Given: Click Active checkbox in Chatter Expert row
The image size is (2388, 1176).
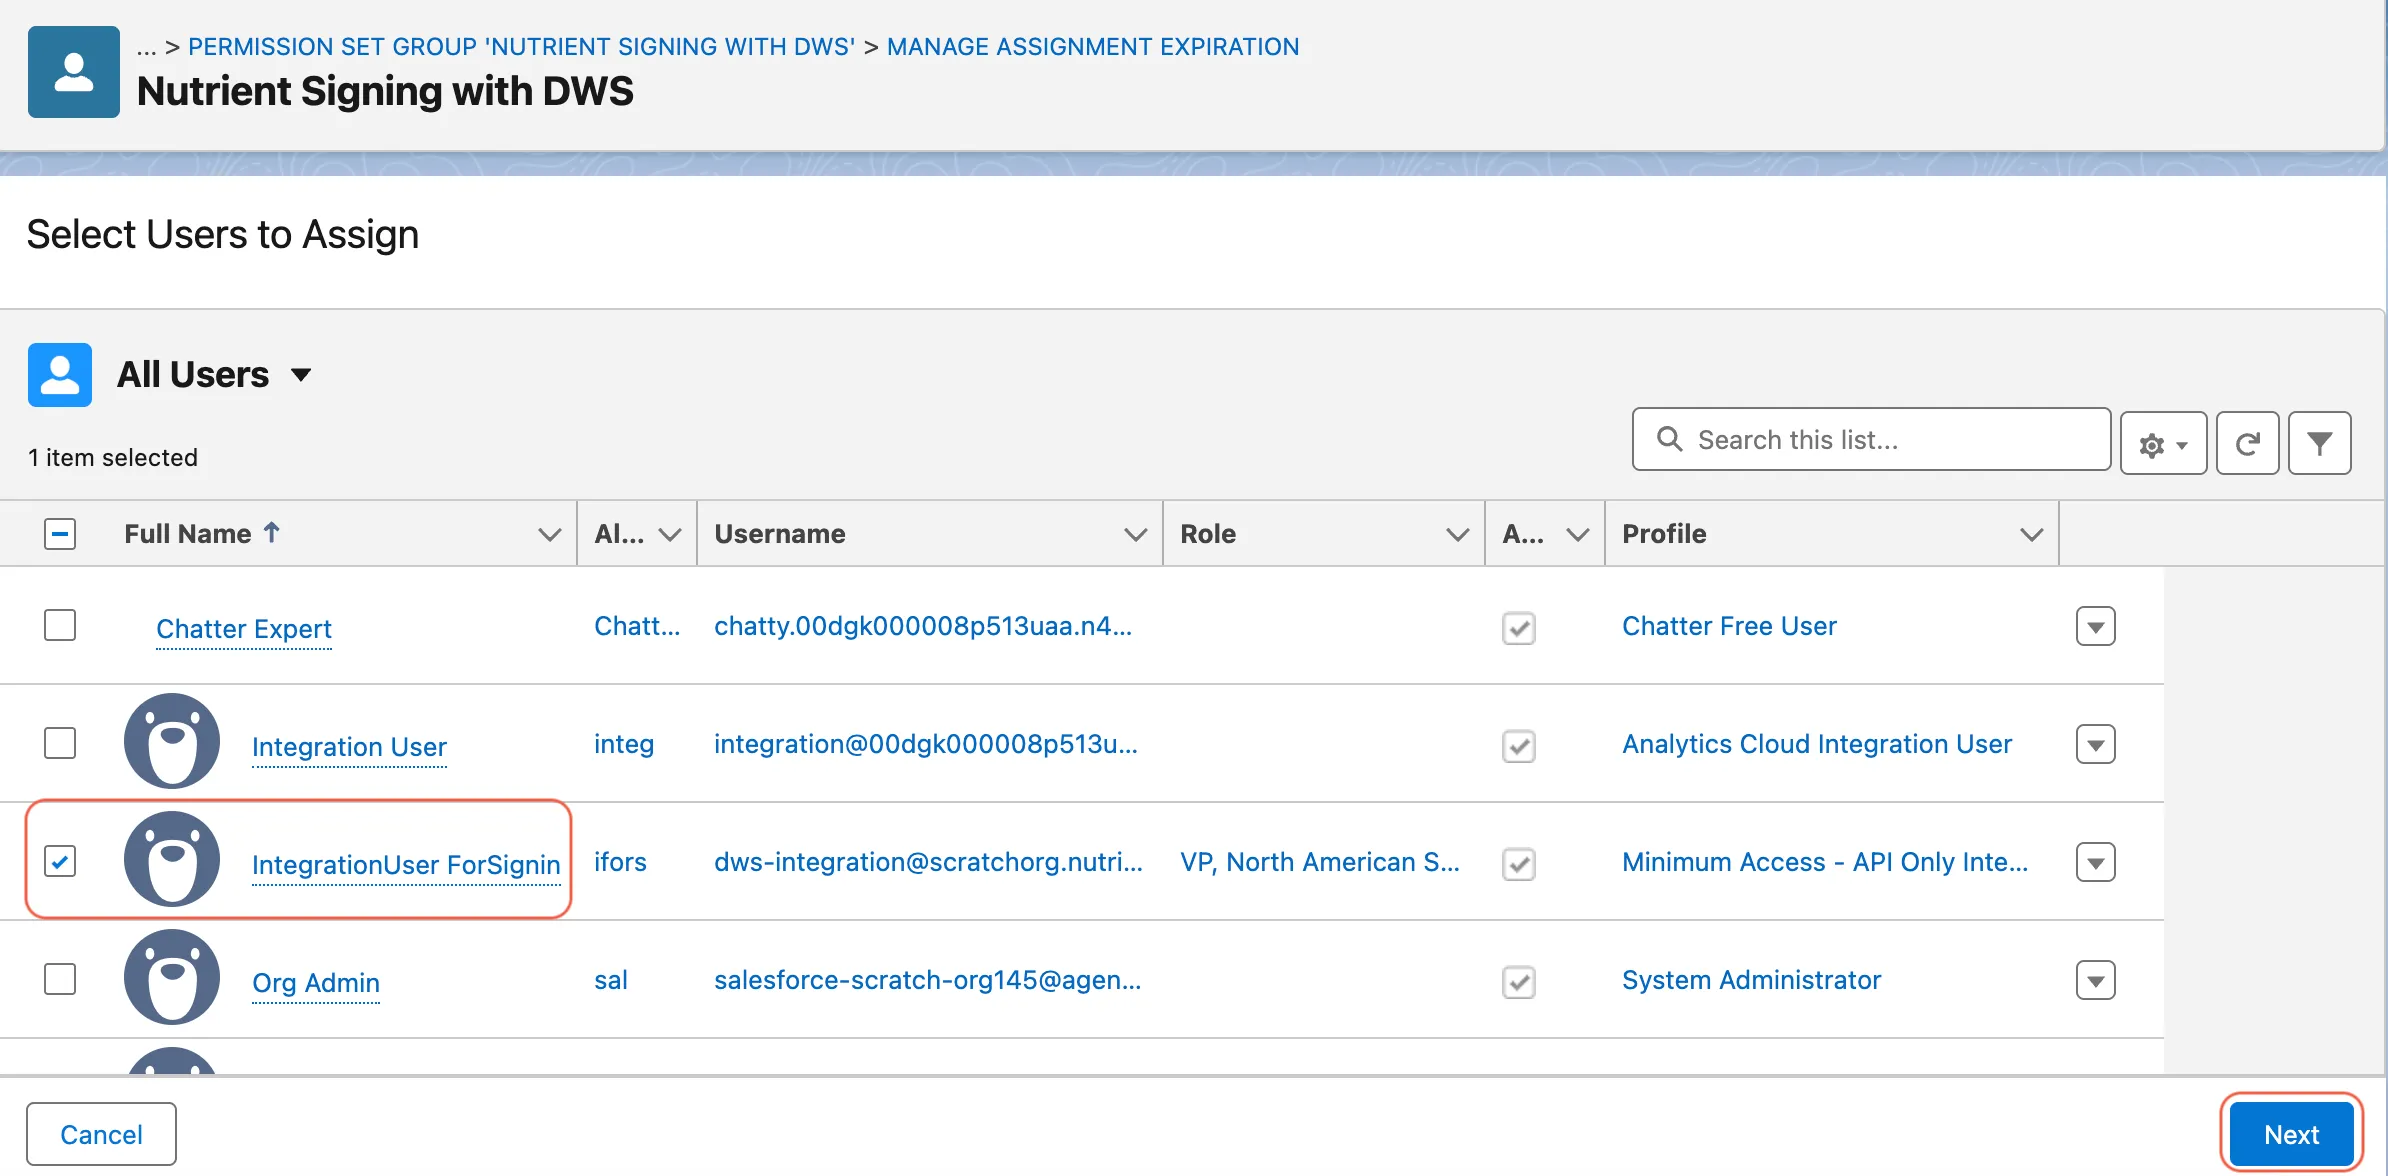Looking at the screenshot, I should pos(1519,628).
